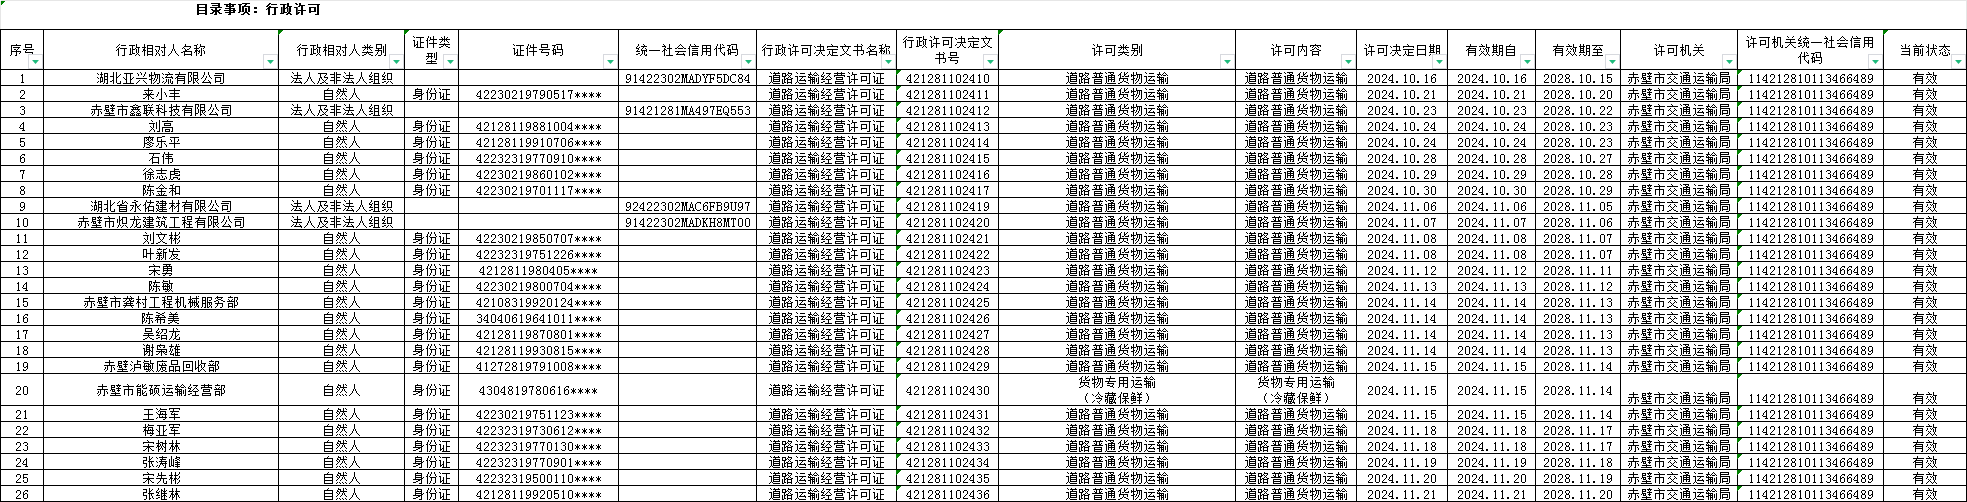1967x502 pixels.
Task: Select credit code 91422302MADYF5DC84
Action: (687, 78)
